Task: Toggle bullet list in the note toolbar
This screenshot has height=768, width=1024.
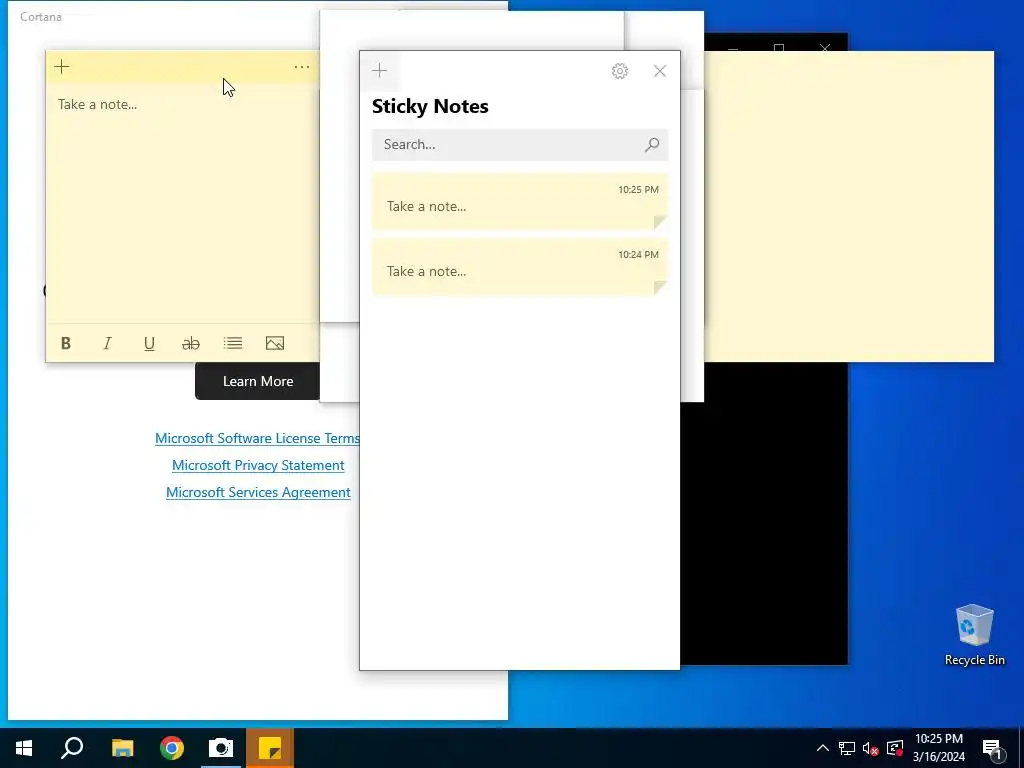Action: point(232,344)
